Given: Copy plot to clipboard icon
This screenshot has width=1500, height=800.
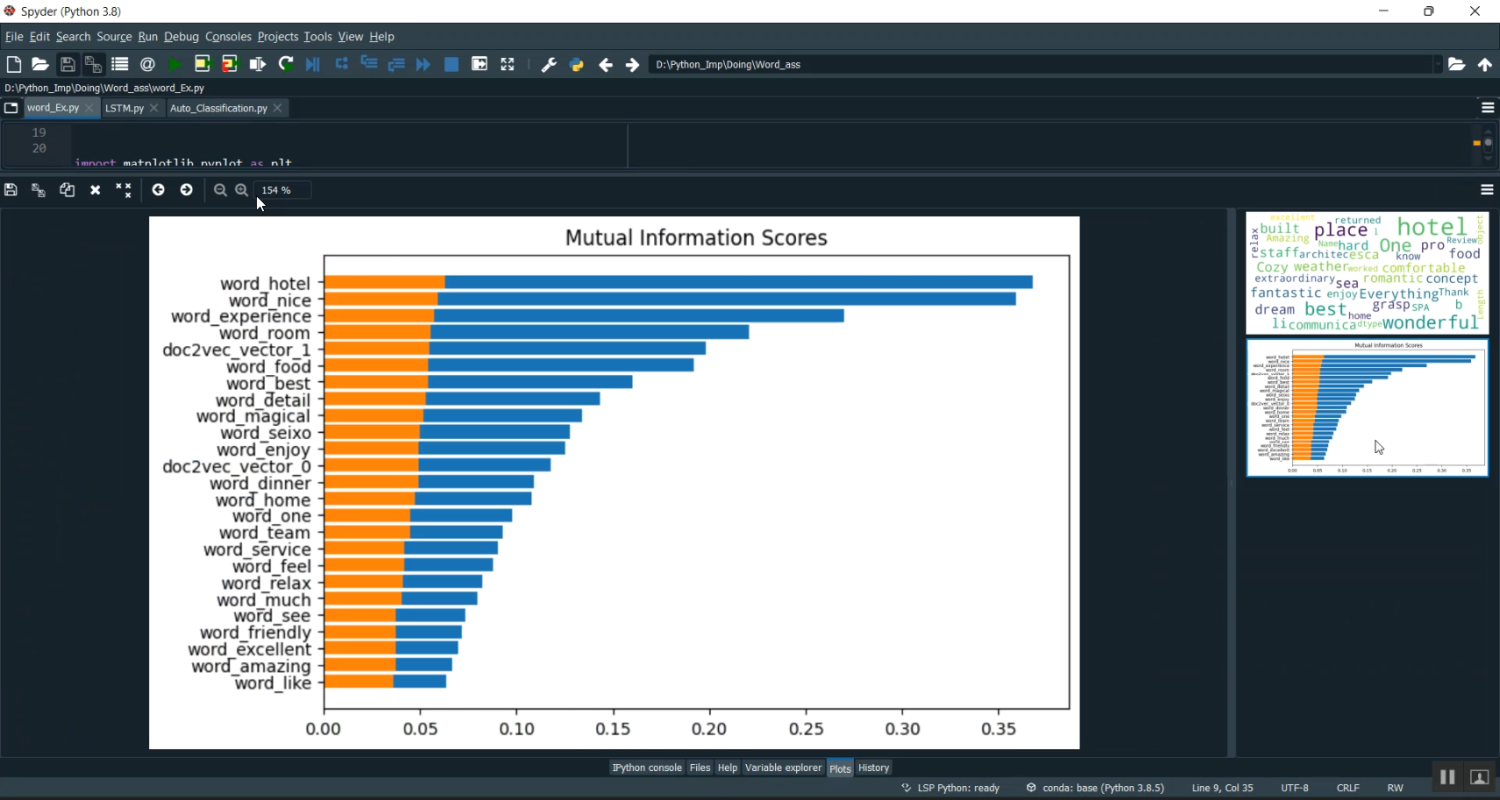Looking at the screenshot, I should click(x=67, y=190).
